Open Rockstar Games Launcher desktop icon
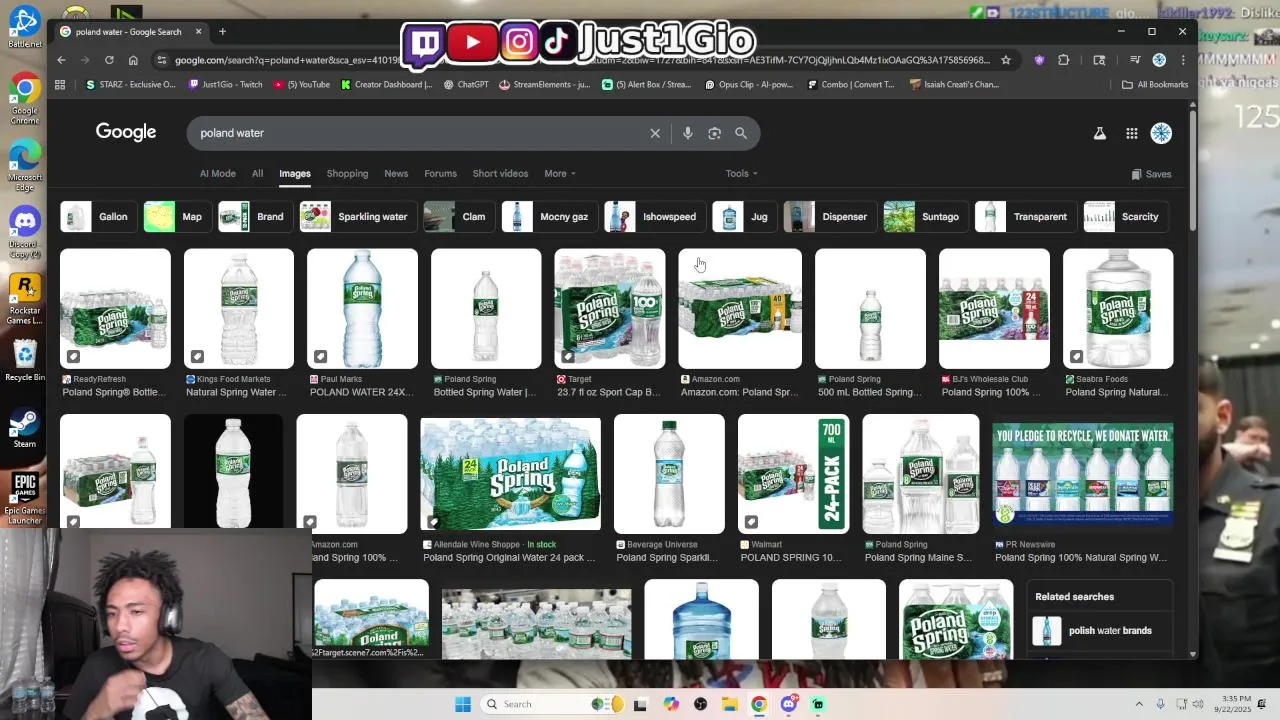The height and width of the screenshot is (720, 1280). (x=25, y=300)
